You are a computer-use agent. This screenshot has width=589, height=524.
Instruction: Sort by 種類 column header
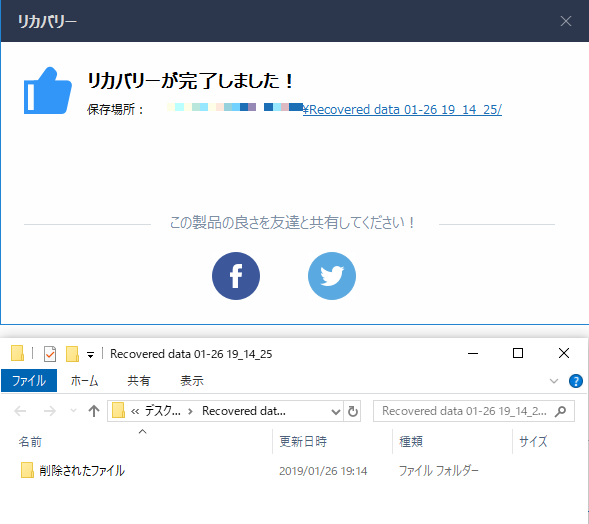tap(411, 441)
